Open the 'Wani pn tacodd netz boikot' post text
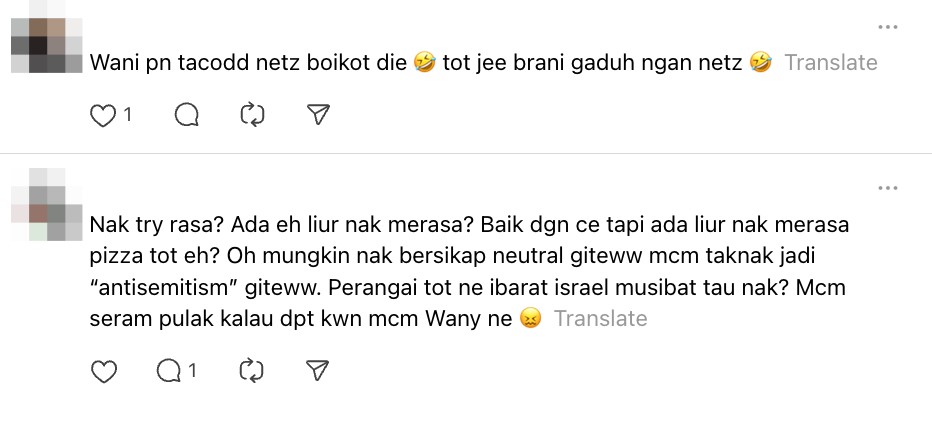 (250, 63)
